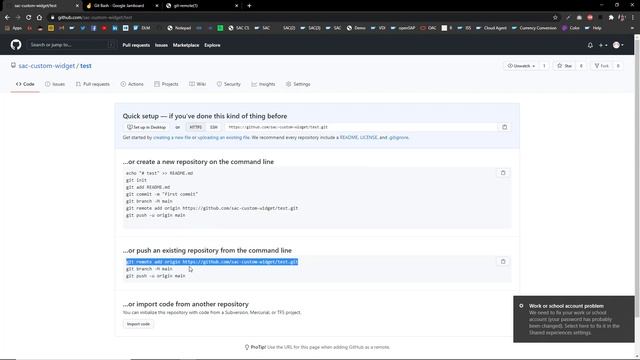The width and height of the screenshot is (640, 360).
Task: Click the Import code button
Action: 138,324
